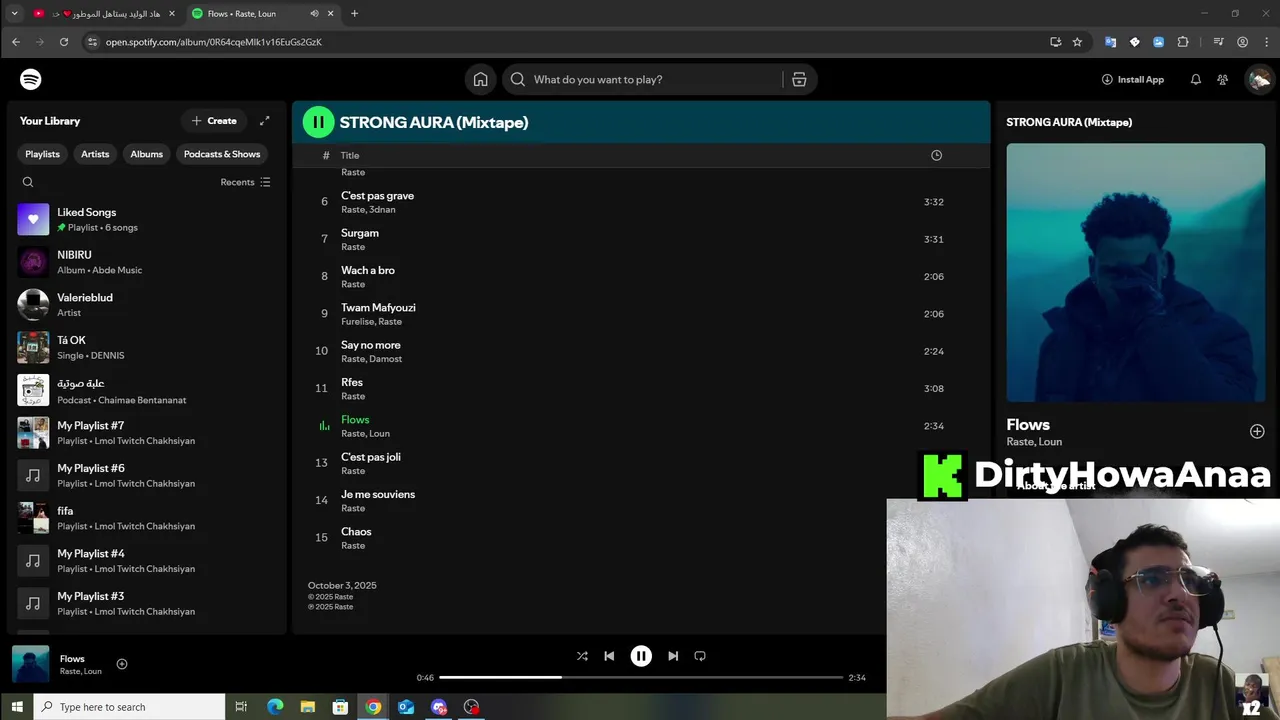Open album cover in right panel

(1136, 272)
